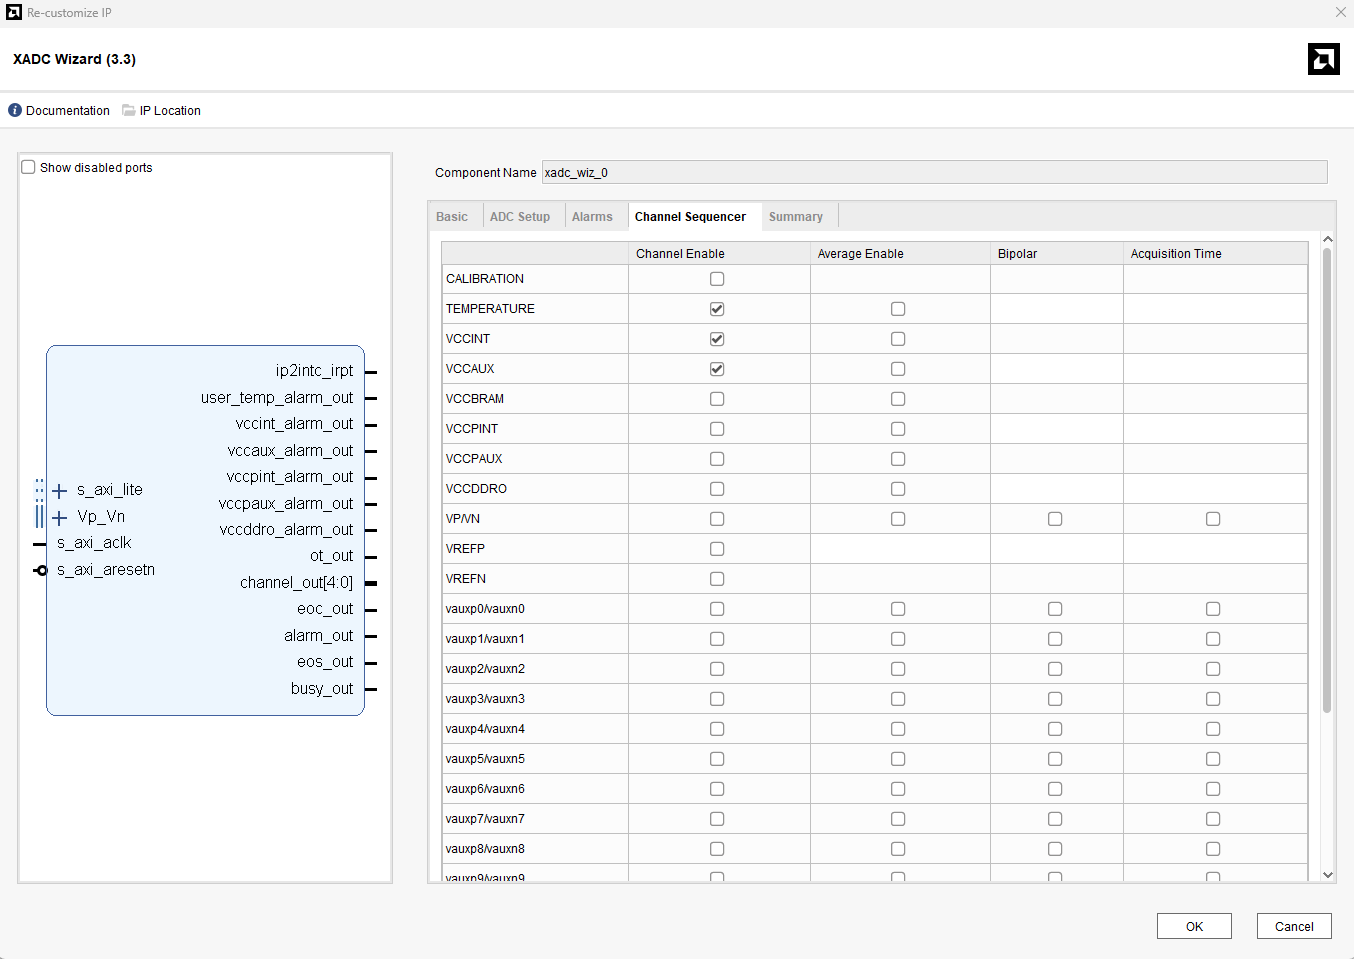This screenshot has width=1354, height=959.
Task: Expand the Vp_Vn interface plus icon
Action: 60,518
